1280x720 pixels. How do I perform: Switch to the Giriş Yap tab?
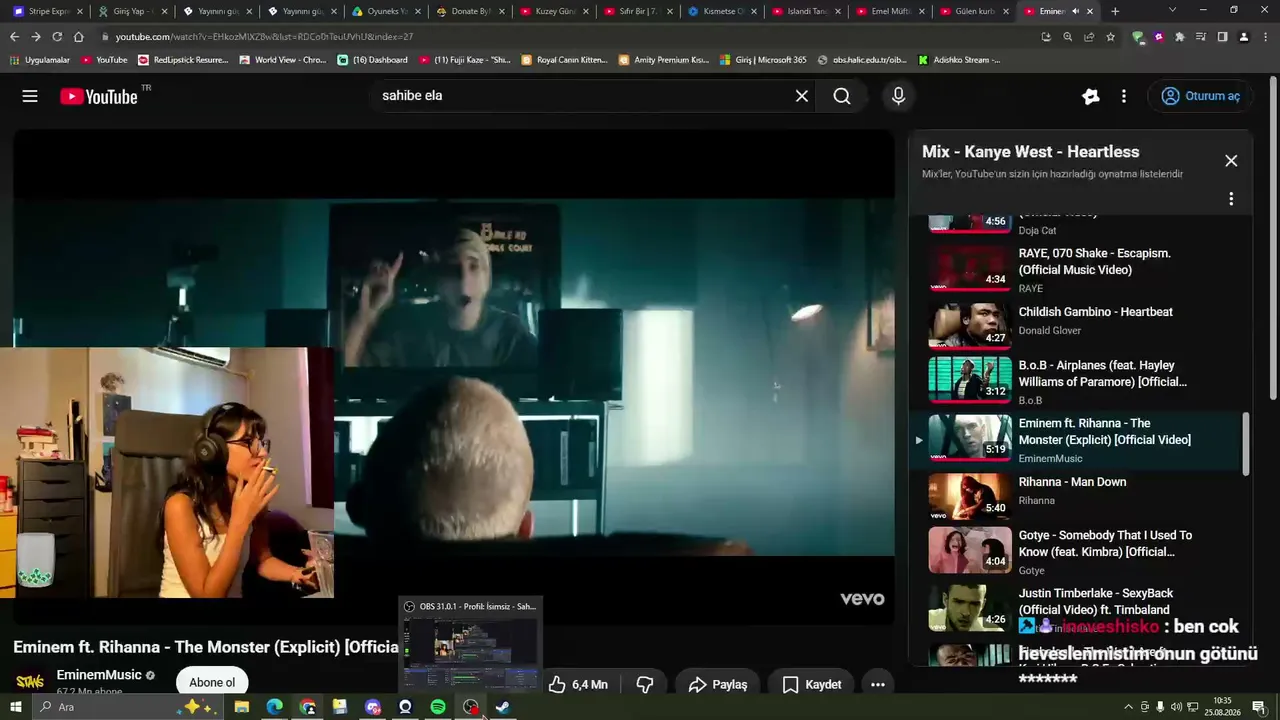click(130, 11)
